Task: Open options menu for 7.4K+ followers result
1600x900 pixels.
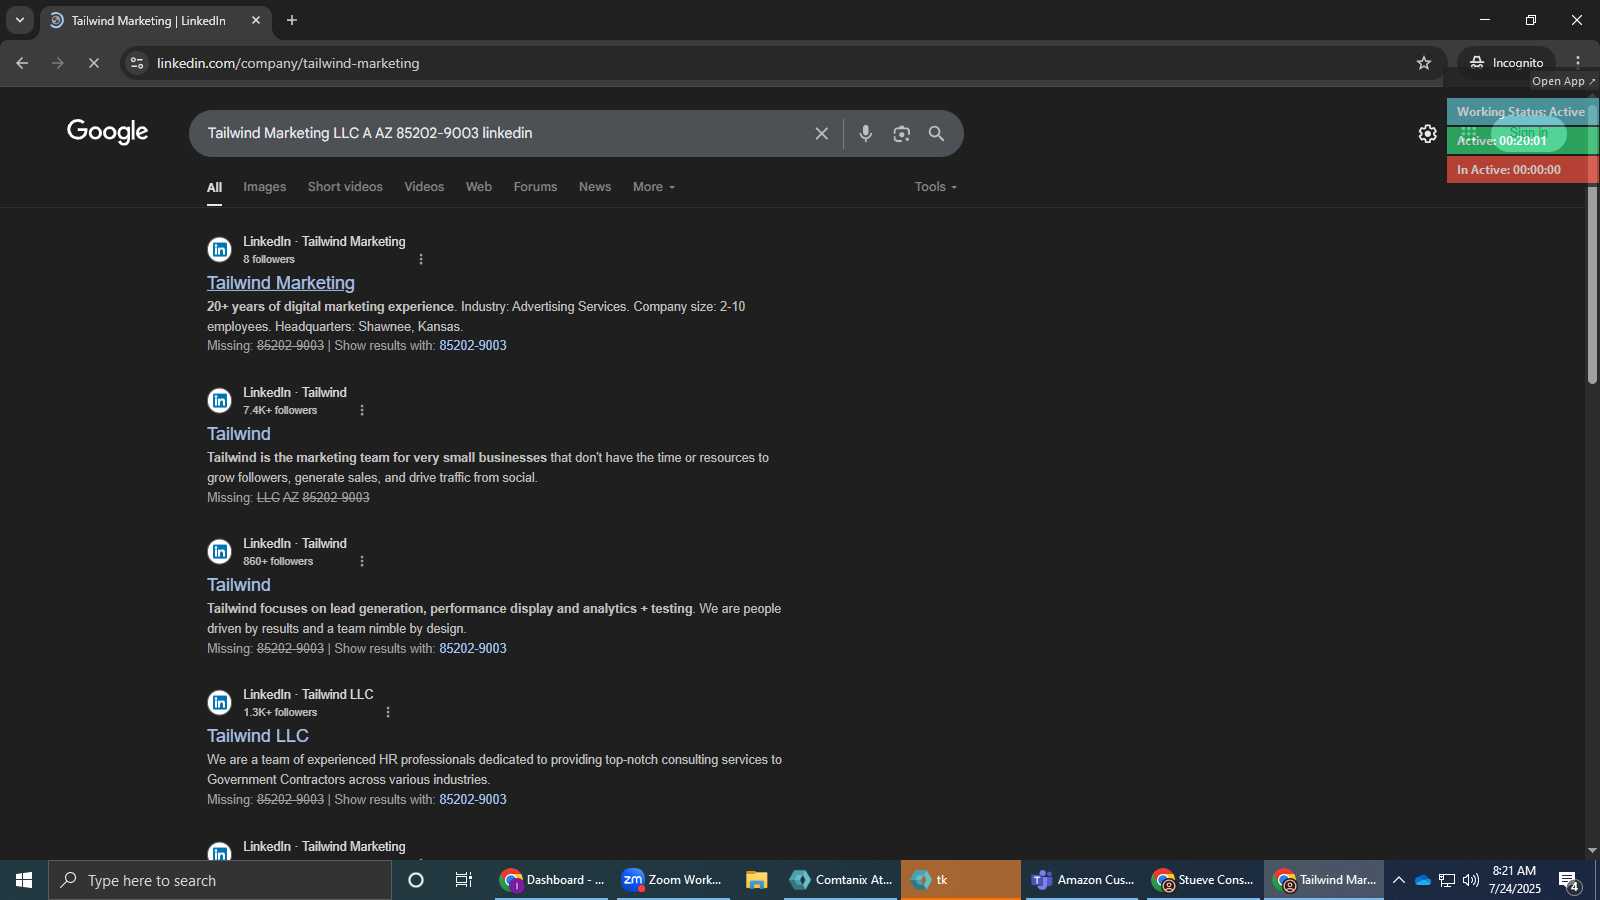Action: click(x=362, y=410)
